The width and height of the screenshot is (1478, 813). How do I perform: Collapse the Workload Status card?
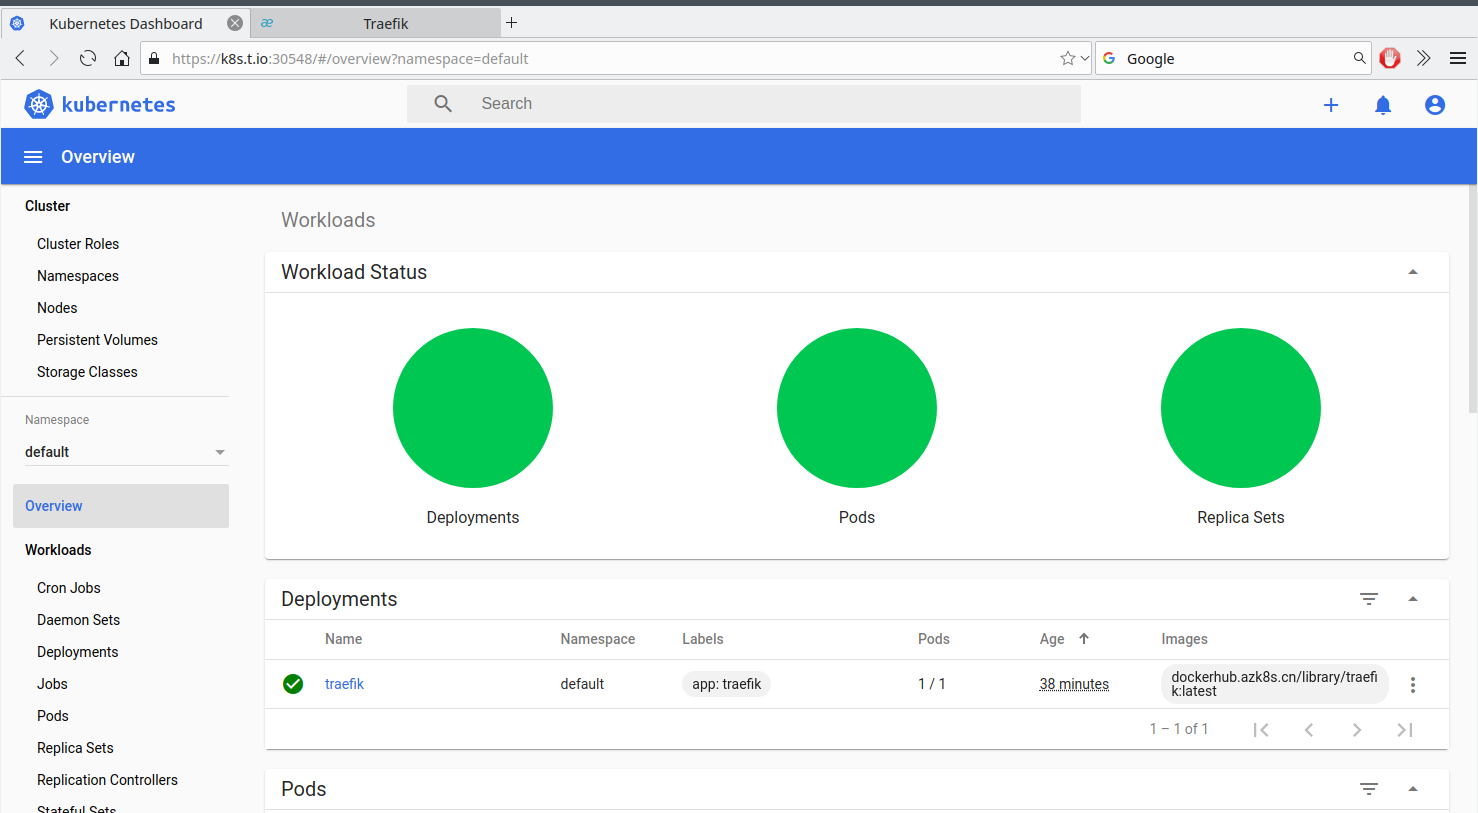tap(1413, 272)
